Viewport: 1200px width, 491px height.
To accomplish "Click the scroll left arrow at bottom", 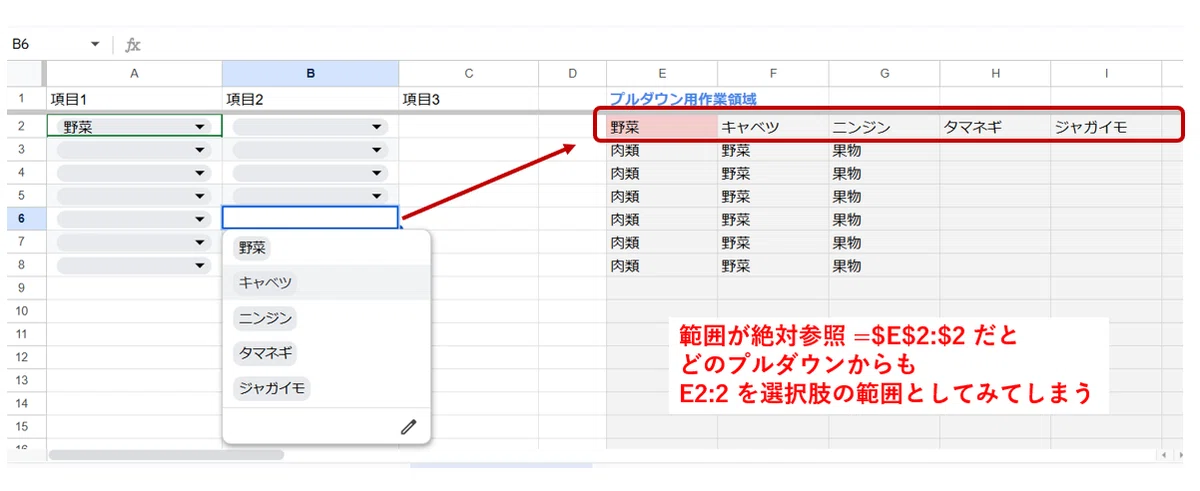I will 1163,454.
